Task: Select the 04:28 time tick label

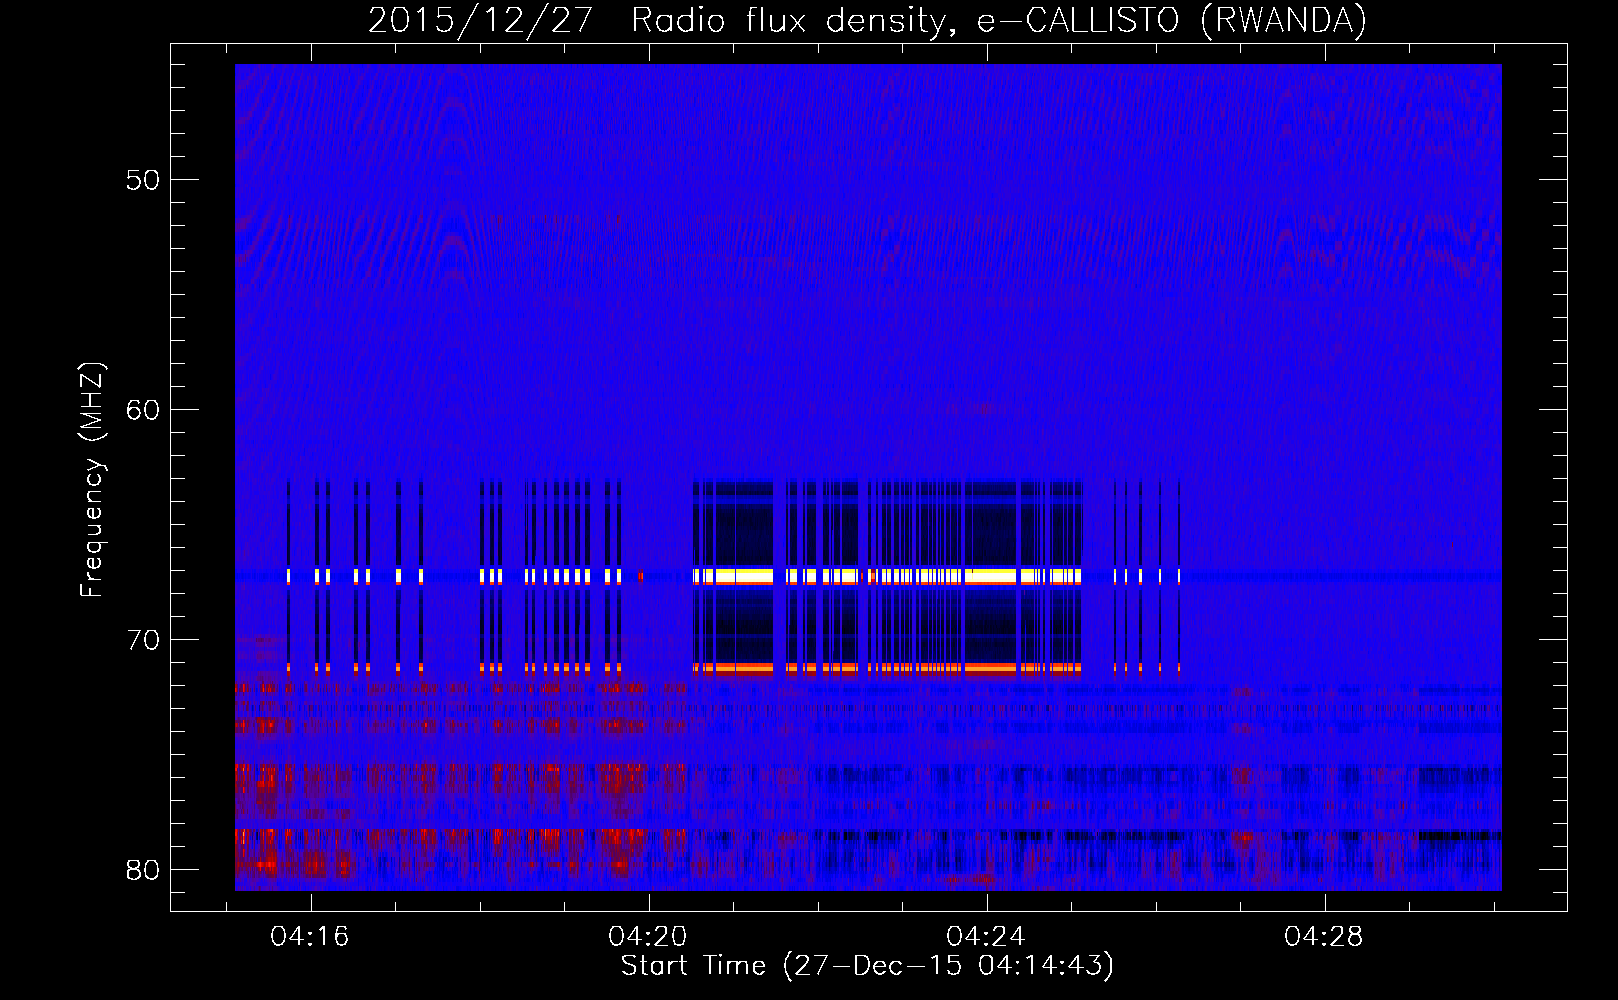Action: click(1324, 937)
